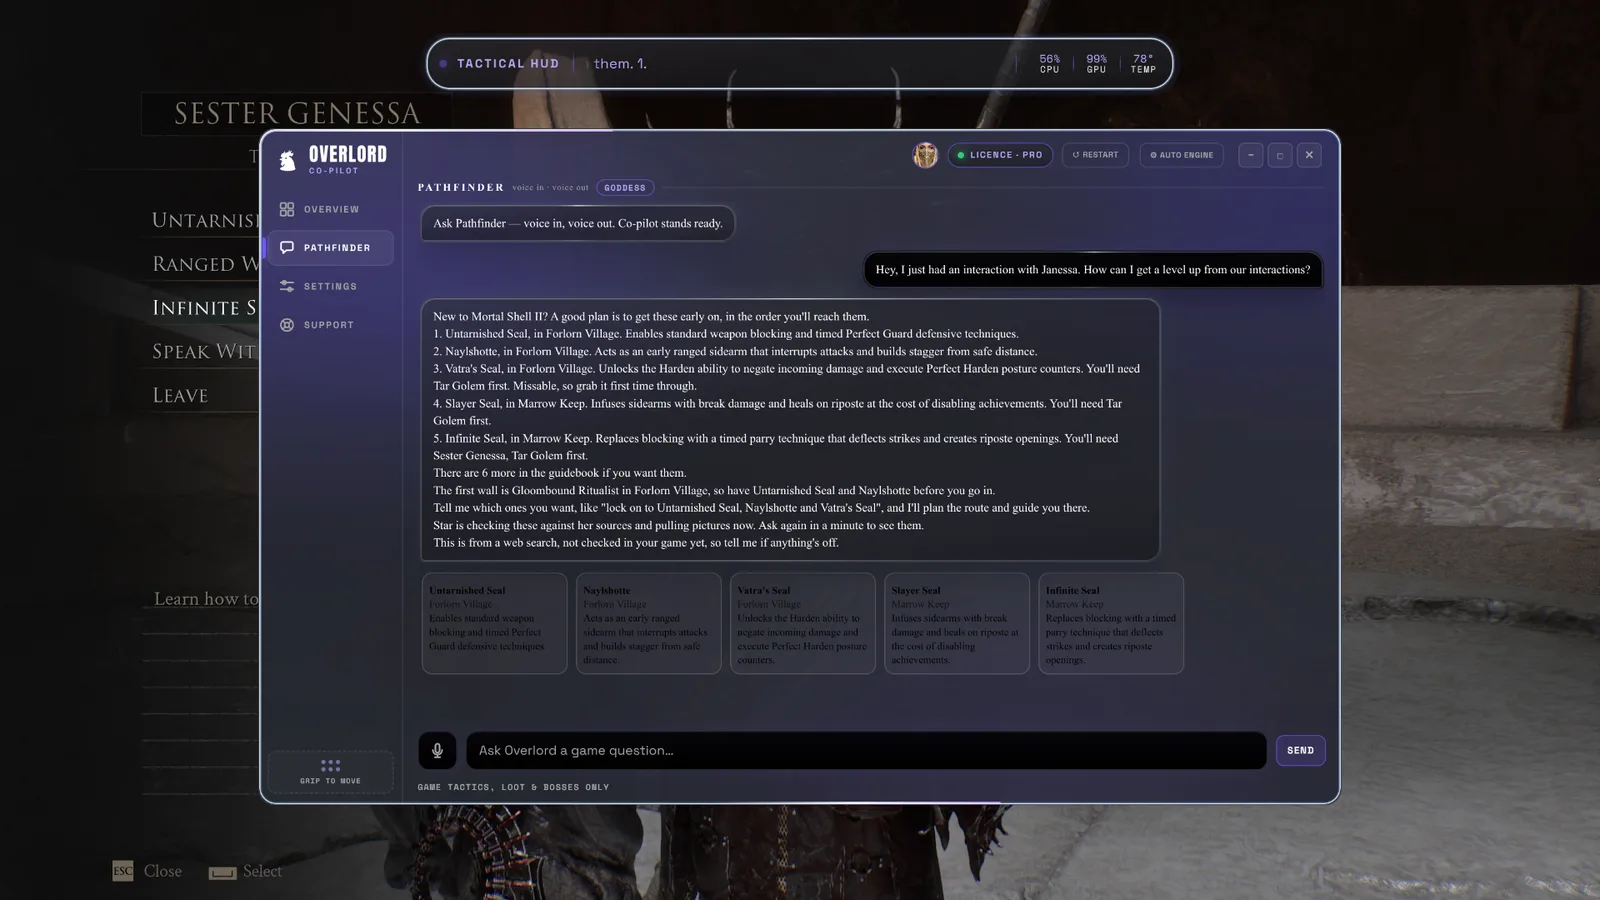Select the Pathfinder sidebar item
This screenshot has width=1600, height=900.
[330, 248]
